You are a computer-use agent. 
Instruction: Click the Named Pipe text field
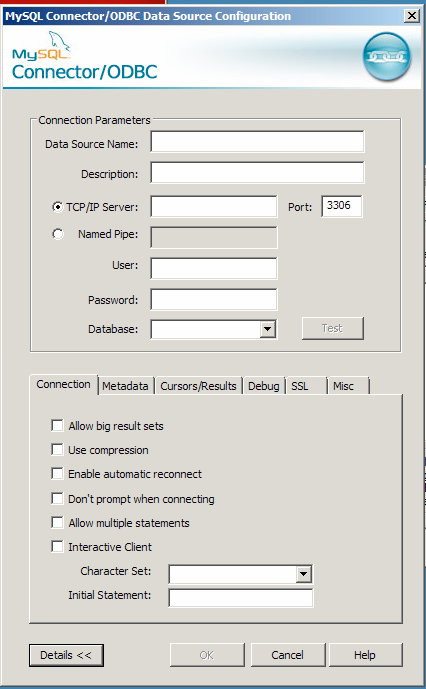[214, 238]
